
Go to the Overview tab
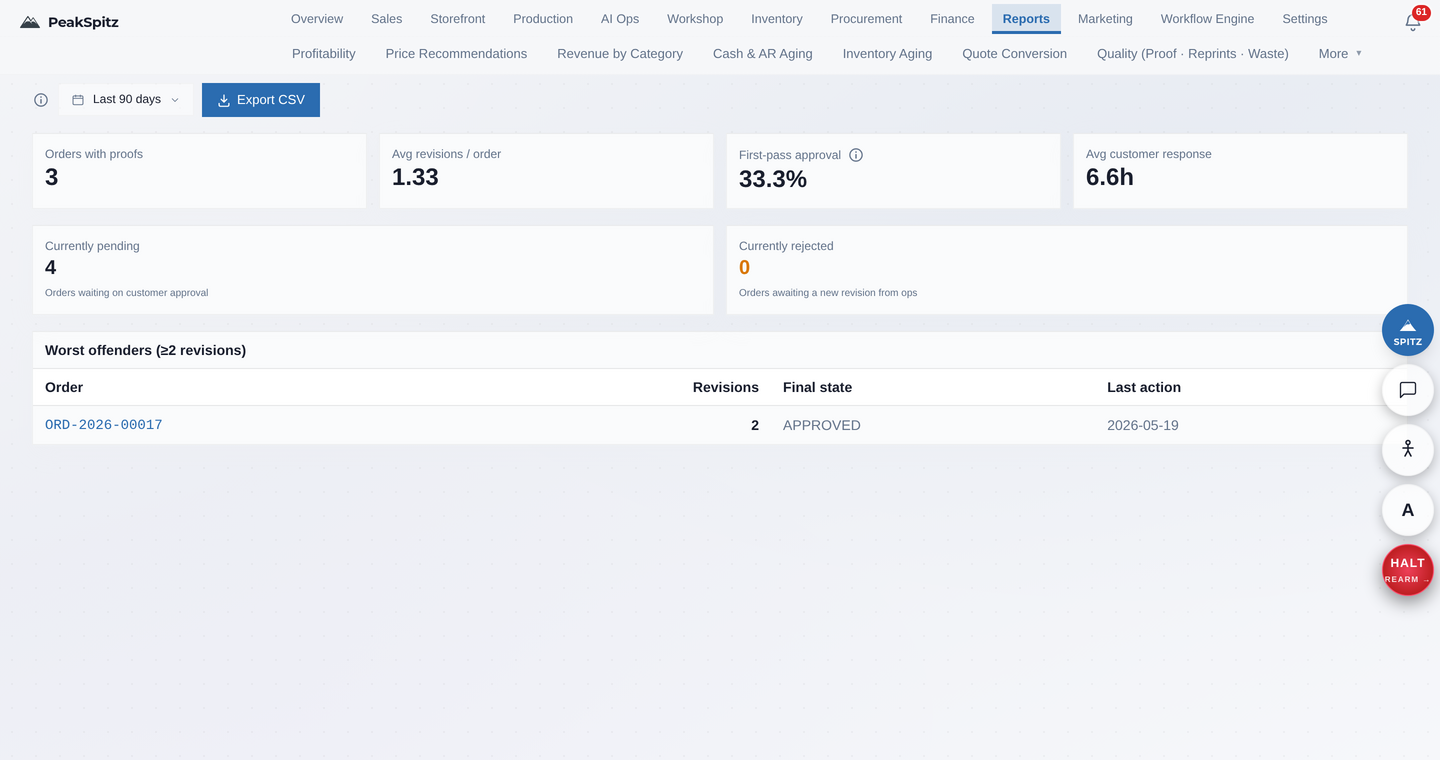[317, 19]
